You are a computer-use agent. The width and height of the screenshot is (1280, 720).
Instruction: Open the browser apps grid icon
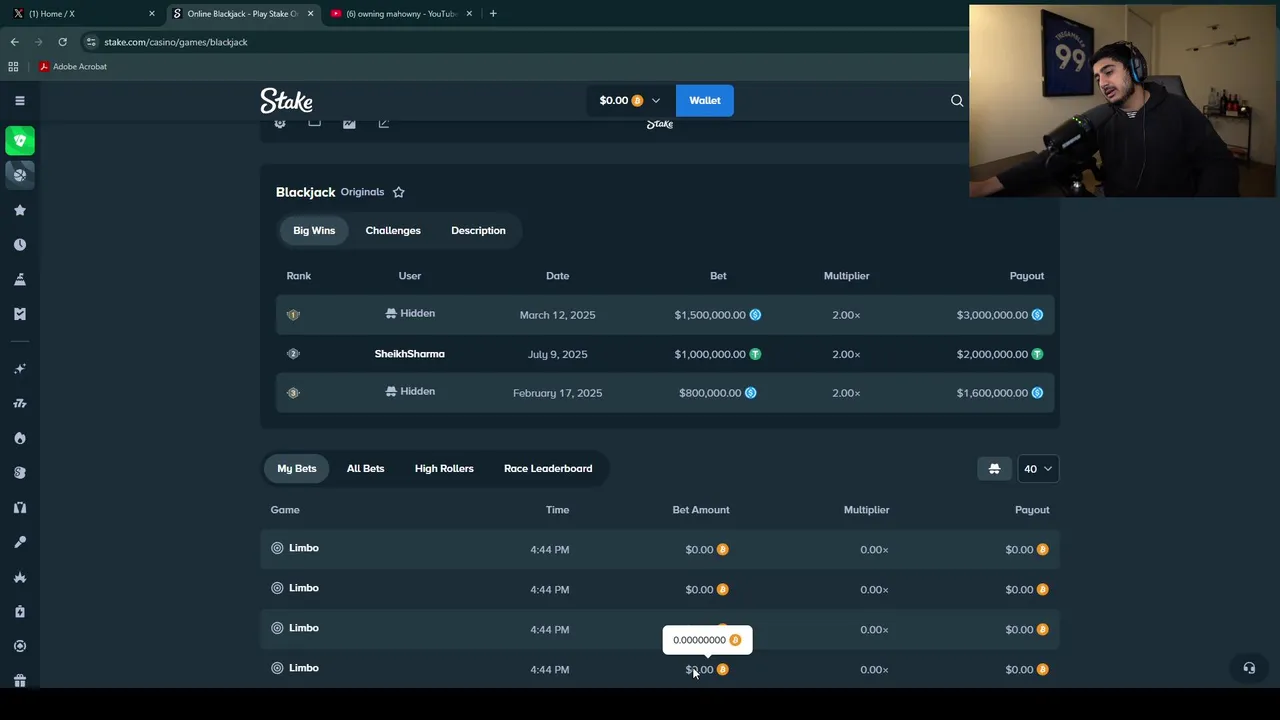pyautogui.click(x=13, y=67)
